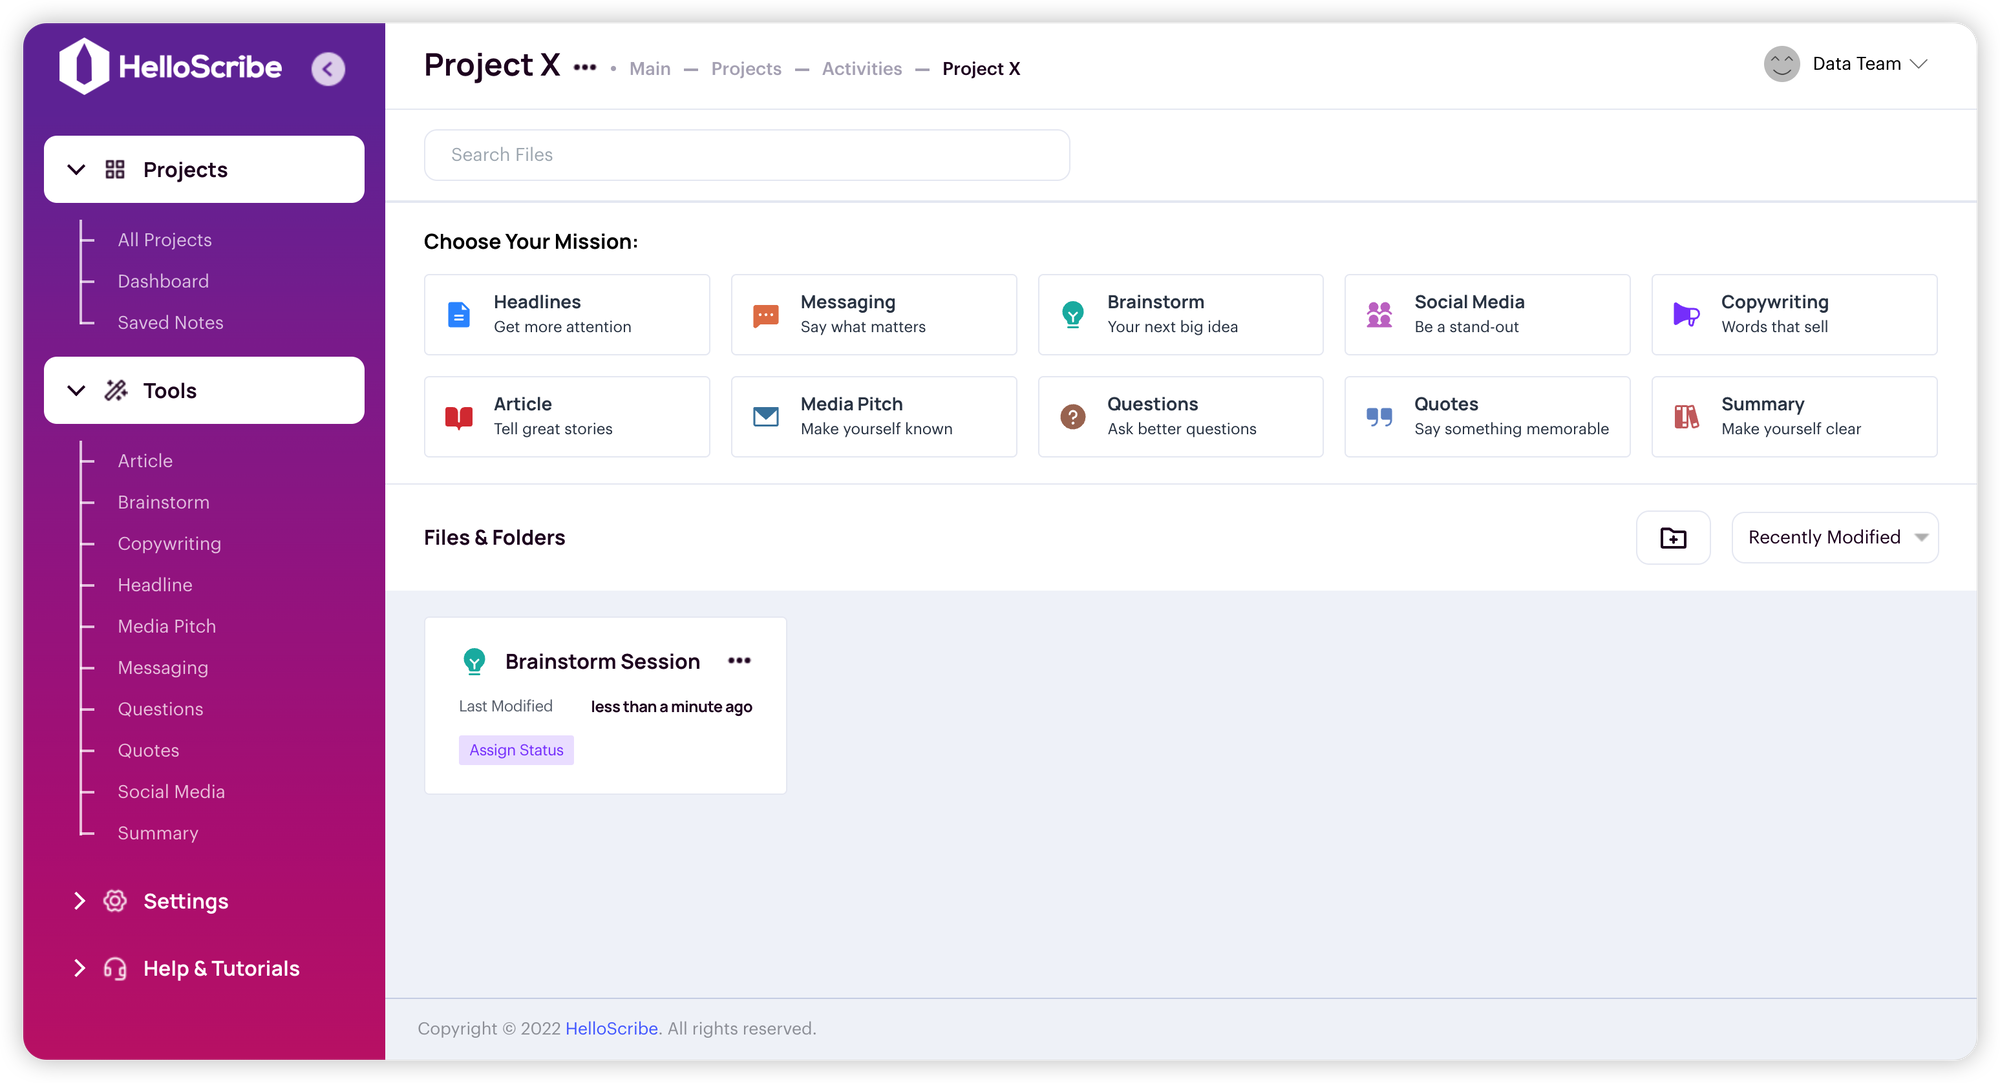Image resolution: width=2000 pixels, height=1083 pixels.
Task: Click the Questions question-mark icon
Action: 1073,416
